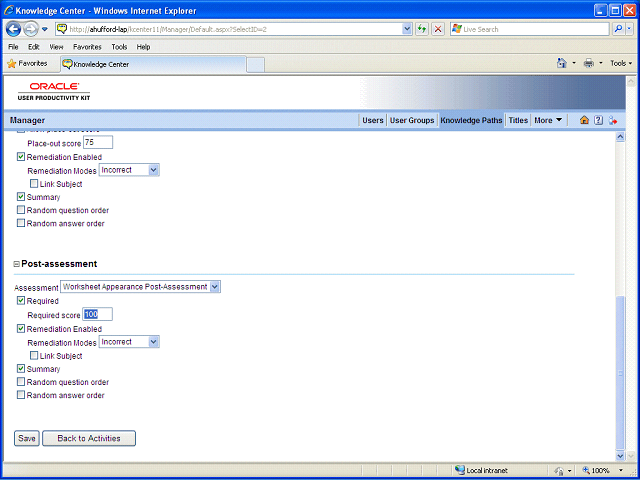The width and height of the screenshot is (640, 480).
Task: Open the File menu
Action: point(13,47)
